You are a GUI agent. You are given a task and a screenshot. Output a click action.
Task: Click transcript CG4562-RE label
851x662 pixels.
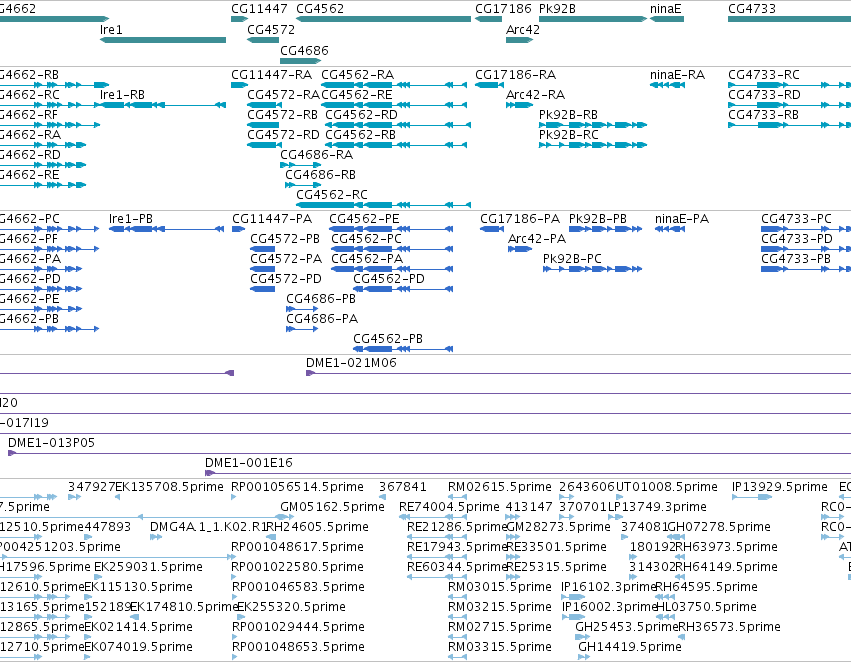[x=357, y=95]
